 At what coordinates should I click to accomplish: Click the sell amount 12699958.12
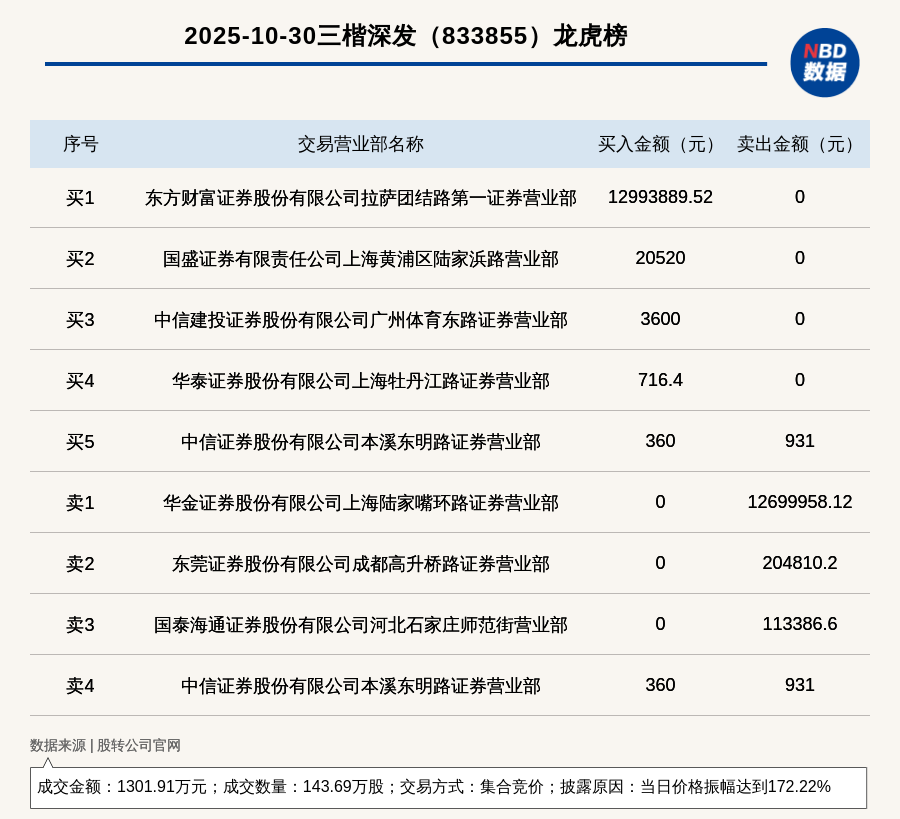(799, 502)
